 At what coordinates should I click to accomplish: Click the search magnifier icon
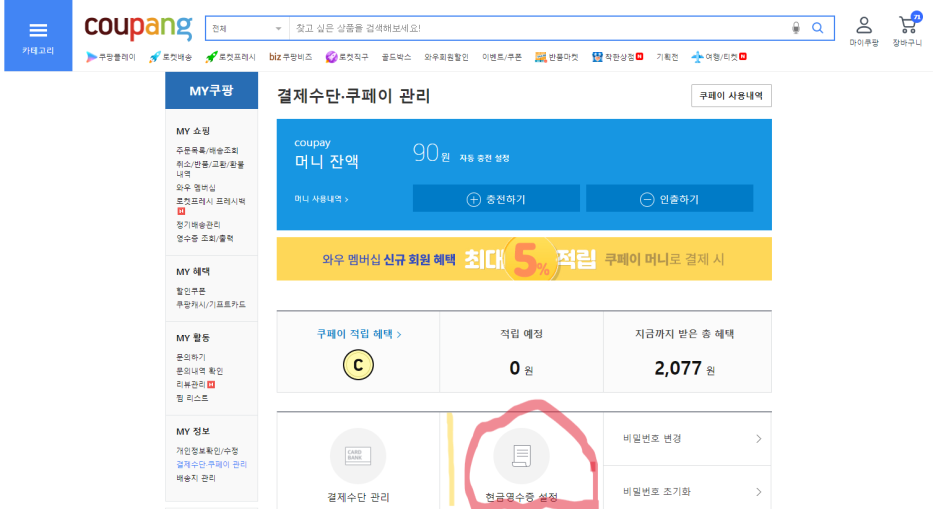pyautogui.click(x=818, y=28)
